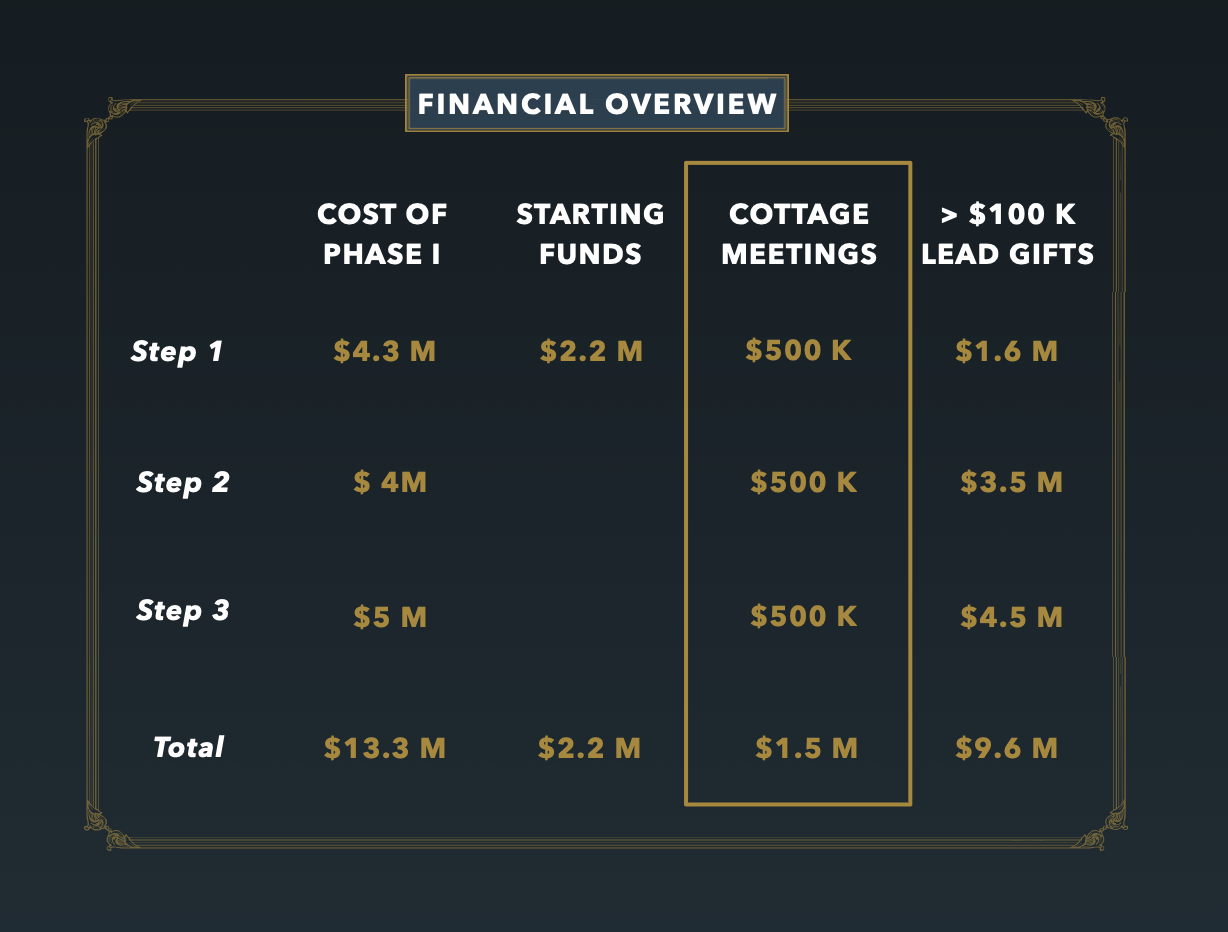The image size is (1228, 932).
Task: Click the $1.5 M cottage meetings total
Action: pos(806,748)
